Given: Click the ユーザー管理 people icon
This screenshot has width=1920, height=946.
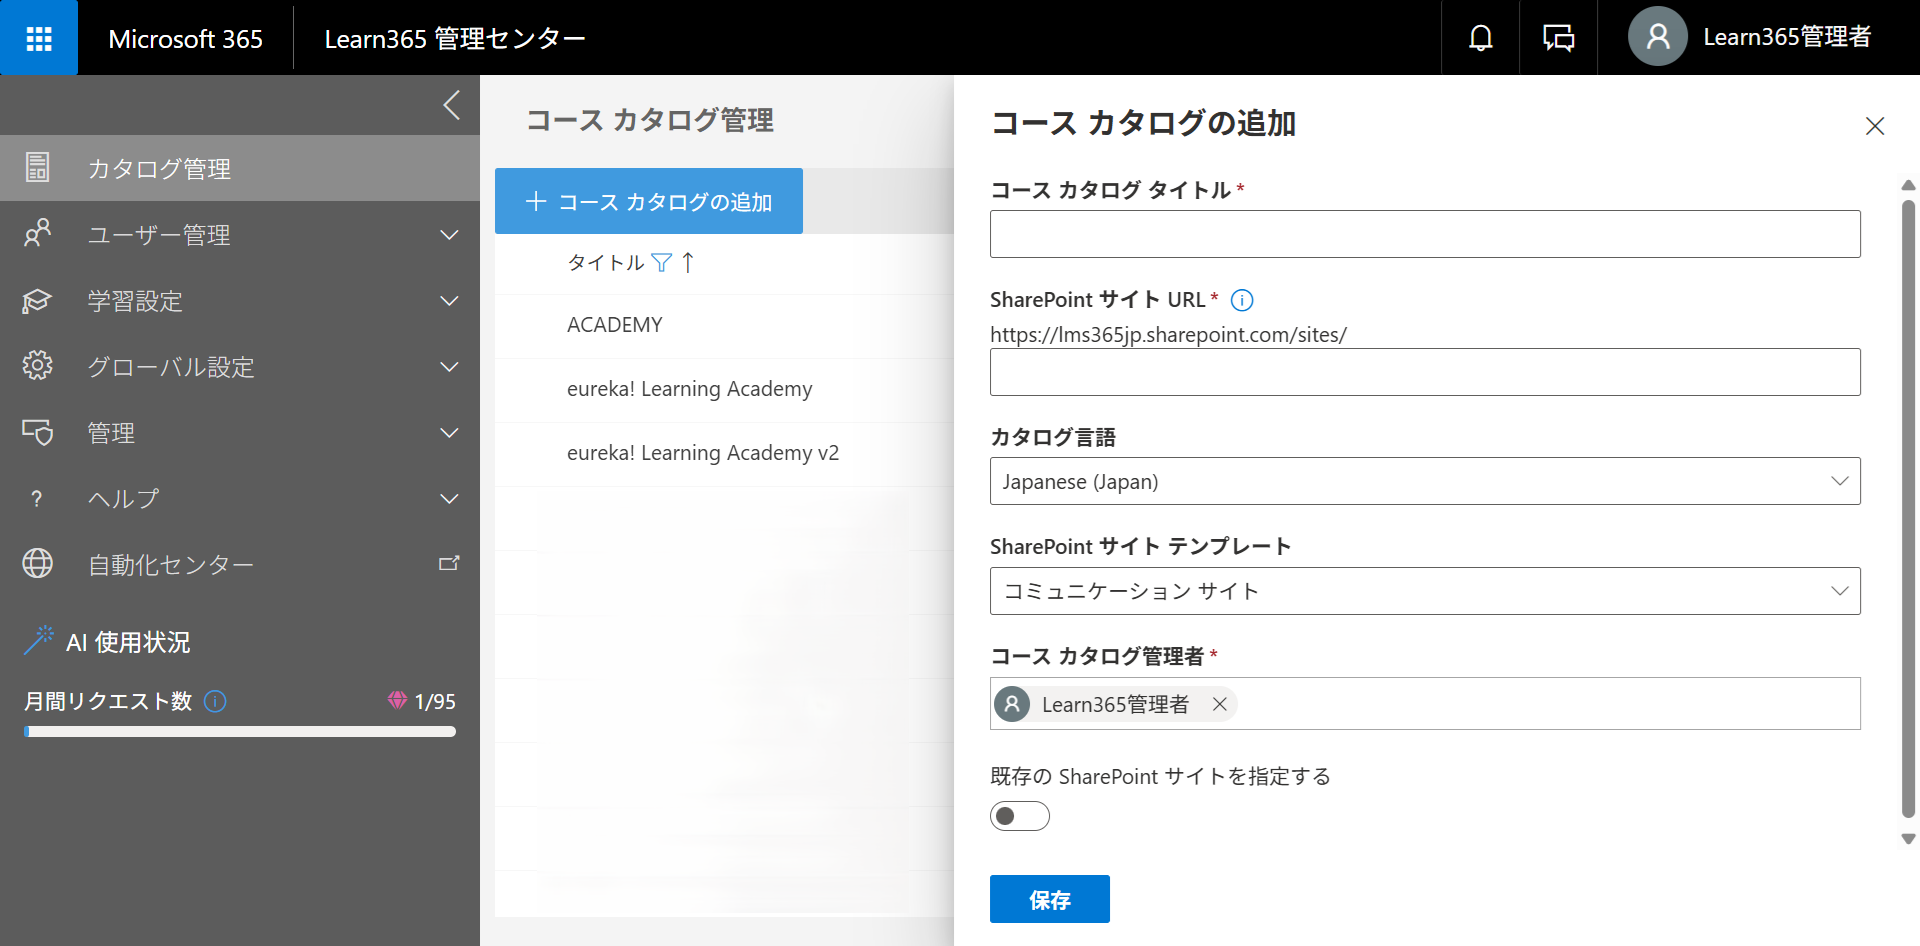Looking at the screenshot, I should point(37,234).
